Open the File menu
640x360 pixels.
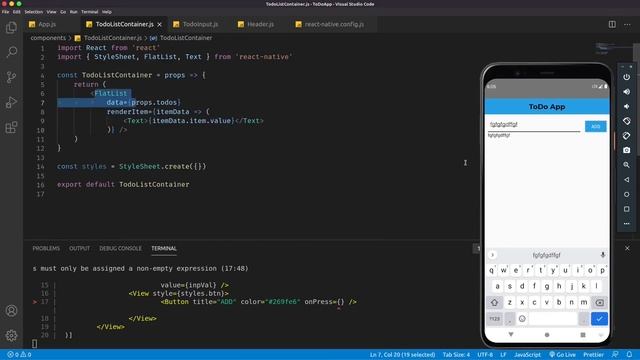point(5,12)
